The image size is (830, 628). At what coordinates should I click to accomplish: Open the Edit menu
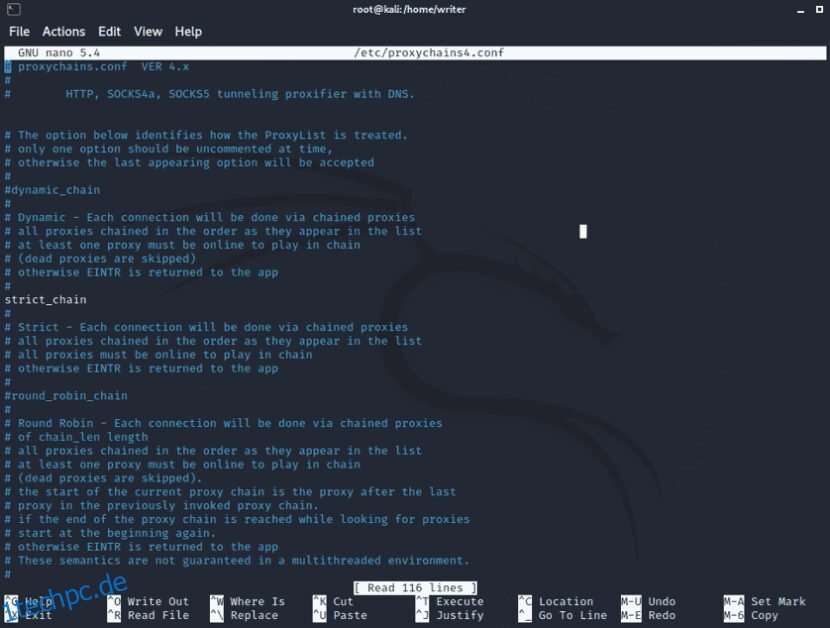[x=109, y=31]
